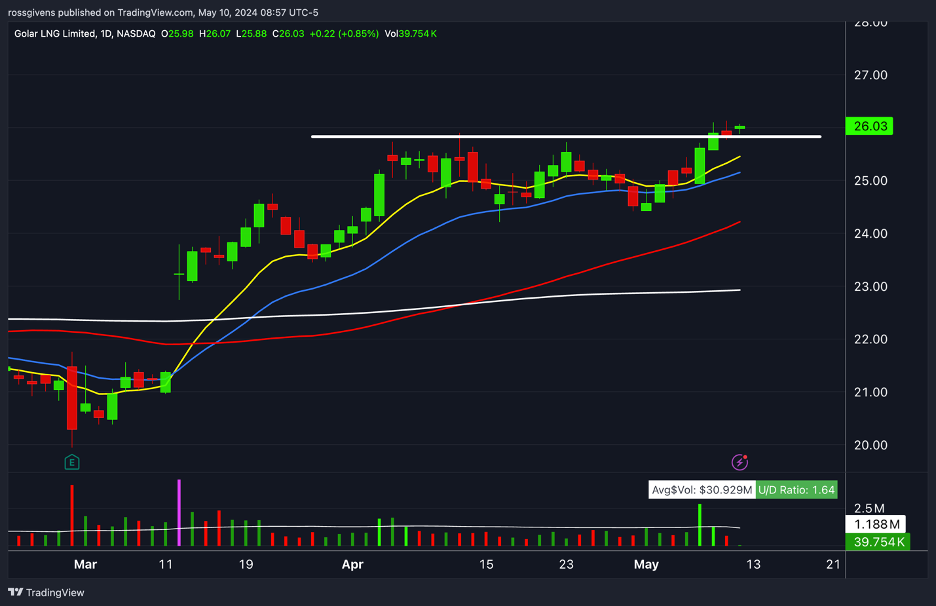936x606 pixels.
Task: Click the purple lightning event icon
Action: pos(740,462)
